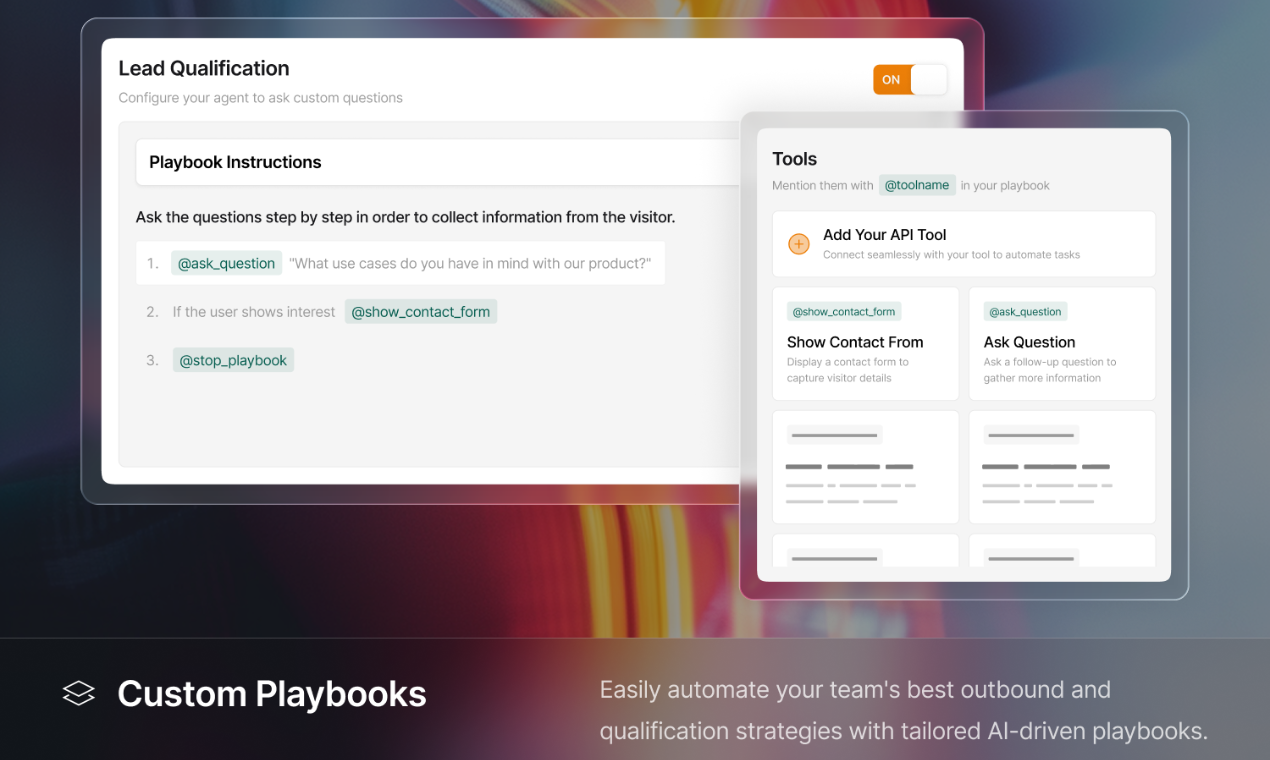Screen dimensions: 1270x760
Task: Click the @ask_question tag in step 1
Action: point(226,263)
